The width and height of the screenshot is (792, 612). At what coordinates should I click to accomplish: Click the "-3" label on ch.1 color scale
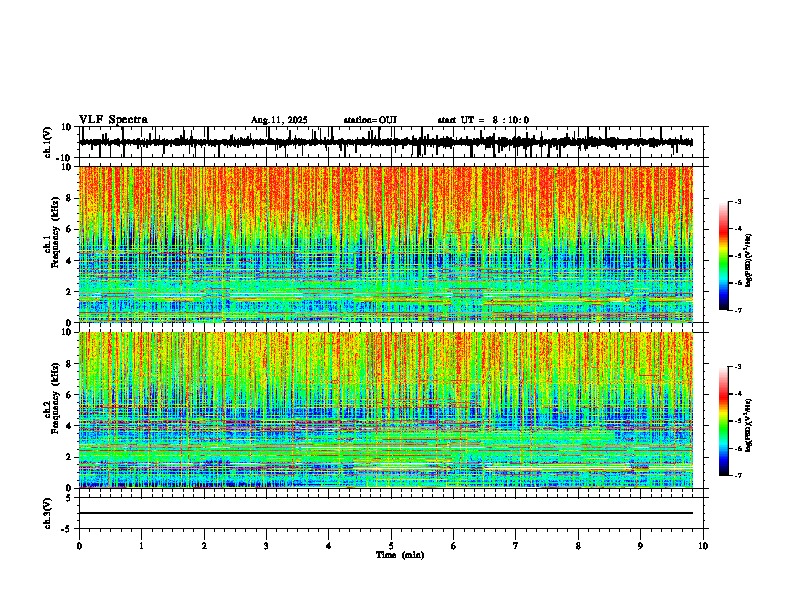click(737, 202)
